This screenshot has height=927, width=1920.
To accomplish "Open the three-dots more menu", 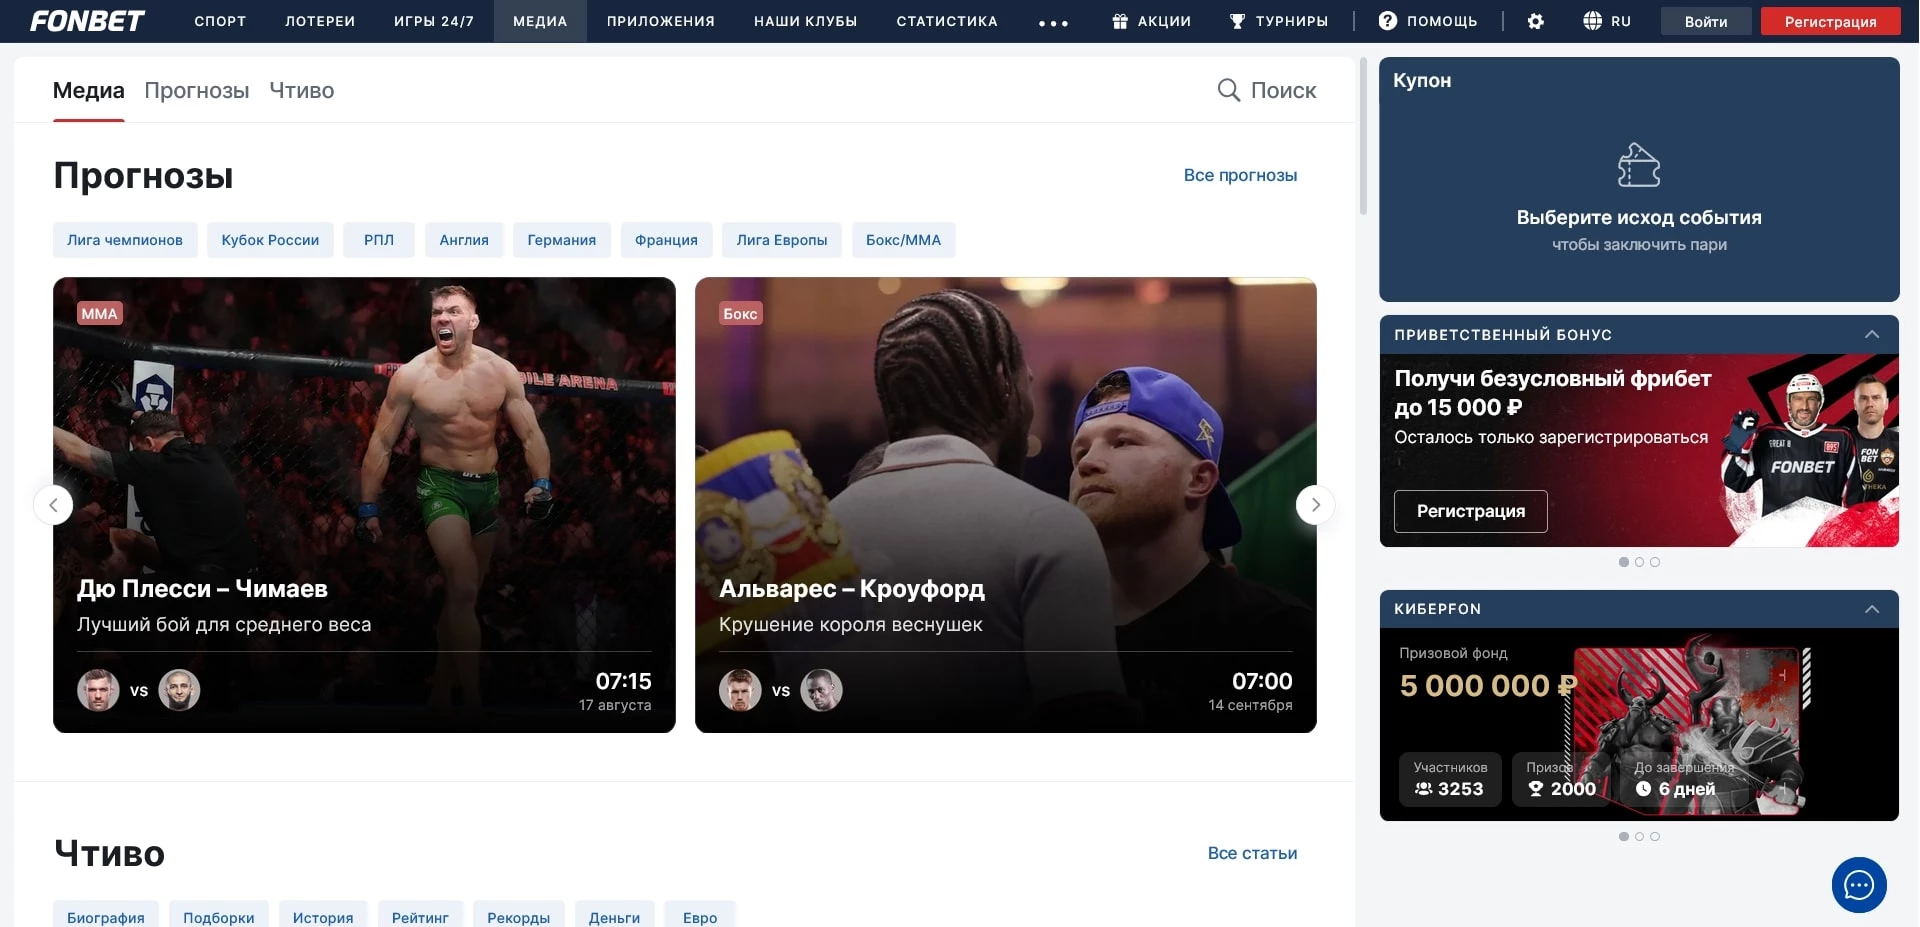I will coord(1053,22).
